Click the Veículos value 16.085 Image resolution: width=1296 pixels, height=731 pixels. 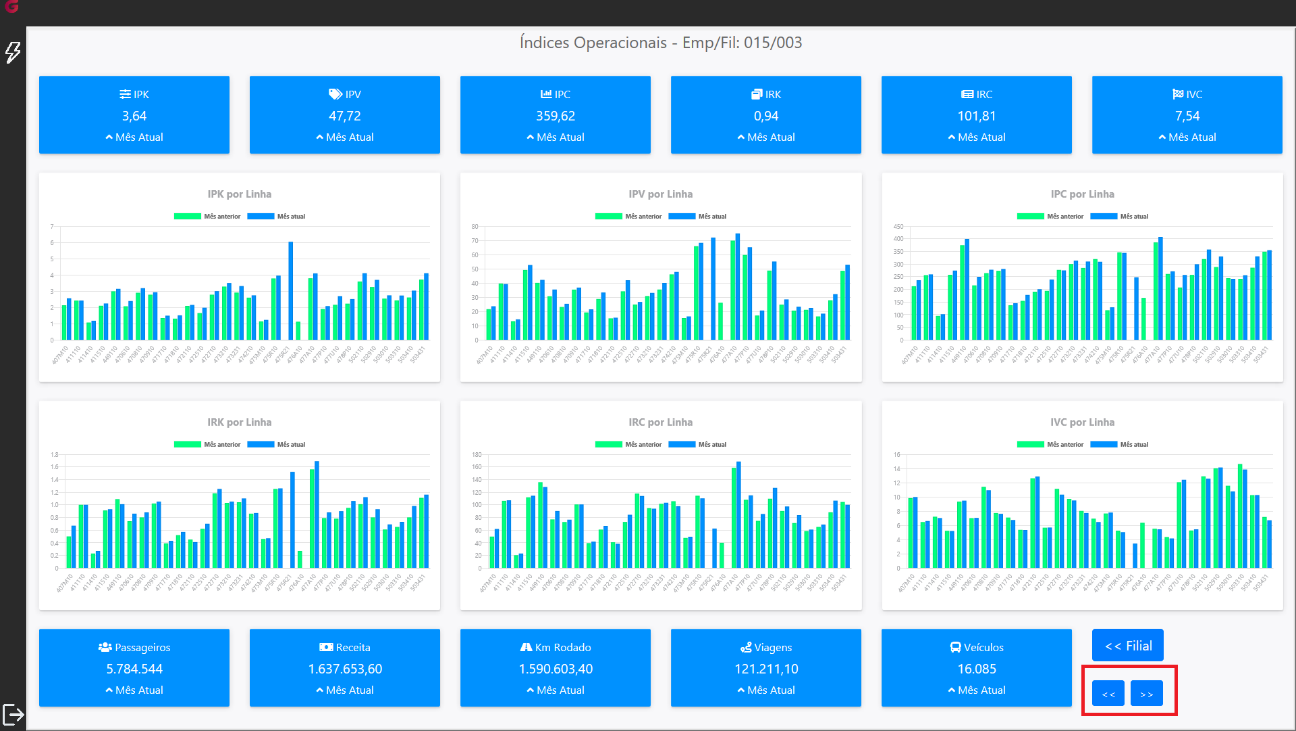[x=976, y=669]
